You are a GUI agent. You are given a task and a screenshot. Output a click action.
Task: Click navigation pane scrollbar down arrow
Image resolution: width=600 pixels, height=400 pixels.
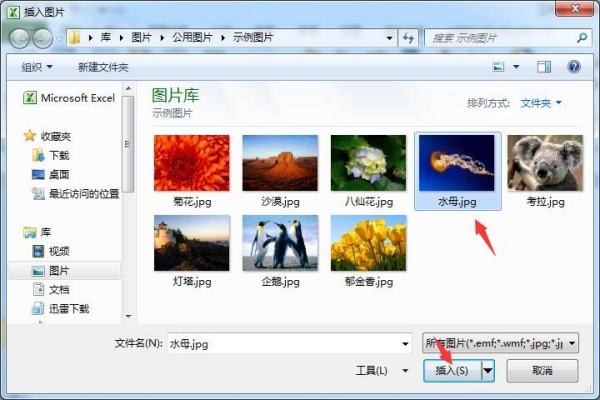(129, 316)
